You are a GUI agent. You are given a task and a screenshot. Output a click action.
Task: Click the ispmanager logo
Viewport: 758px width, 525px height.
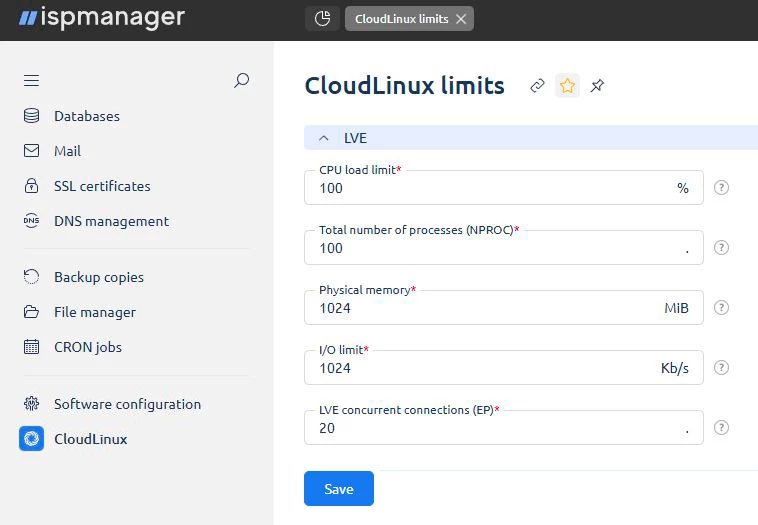(101, 18)
